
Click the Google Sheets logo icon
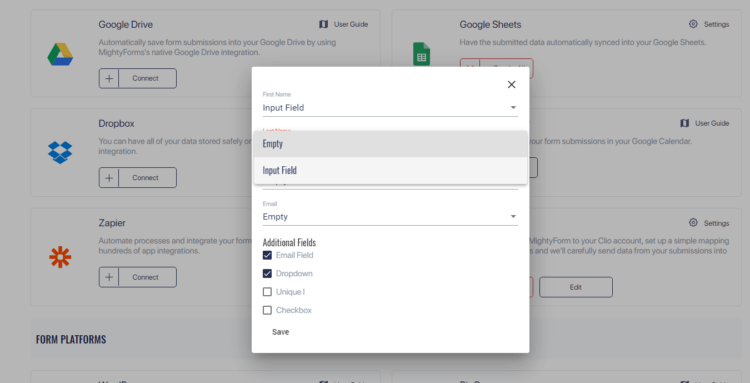[x=421, y=54]
